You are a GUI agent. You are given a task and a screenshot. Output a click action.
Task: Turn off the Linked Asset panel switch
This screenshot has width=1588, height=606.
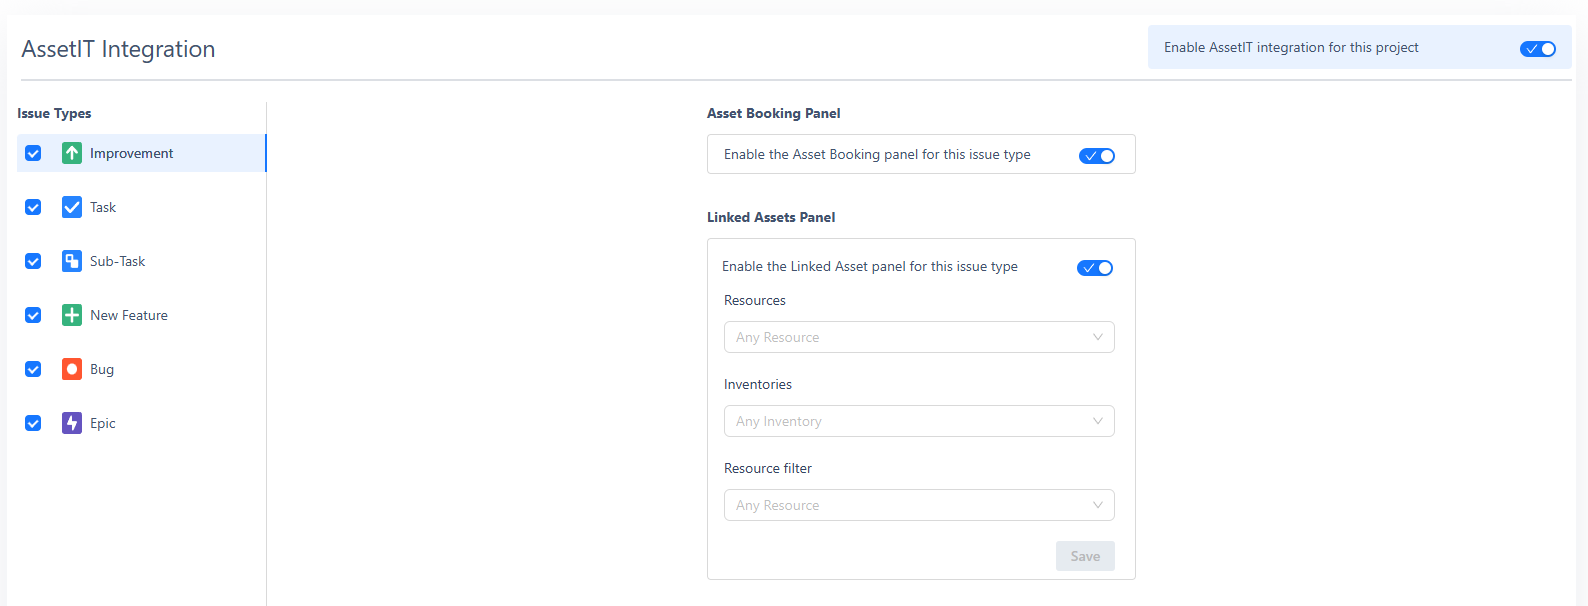pyautogui.click(x=1094, y=267)
